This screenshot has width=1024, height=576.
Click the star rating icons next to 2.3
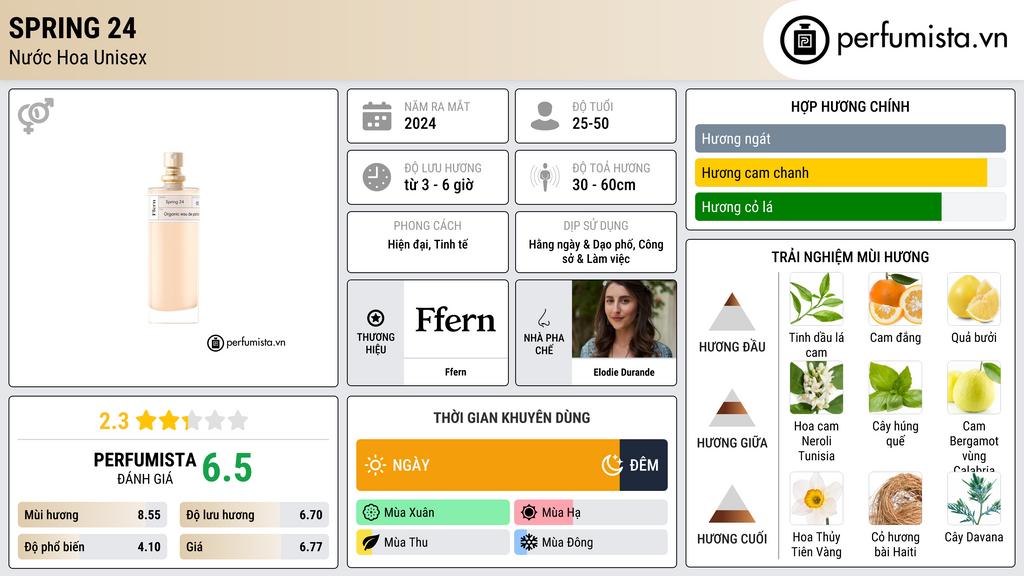[x=192, y=421]
